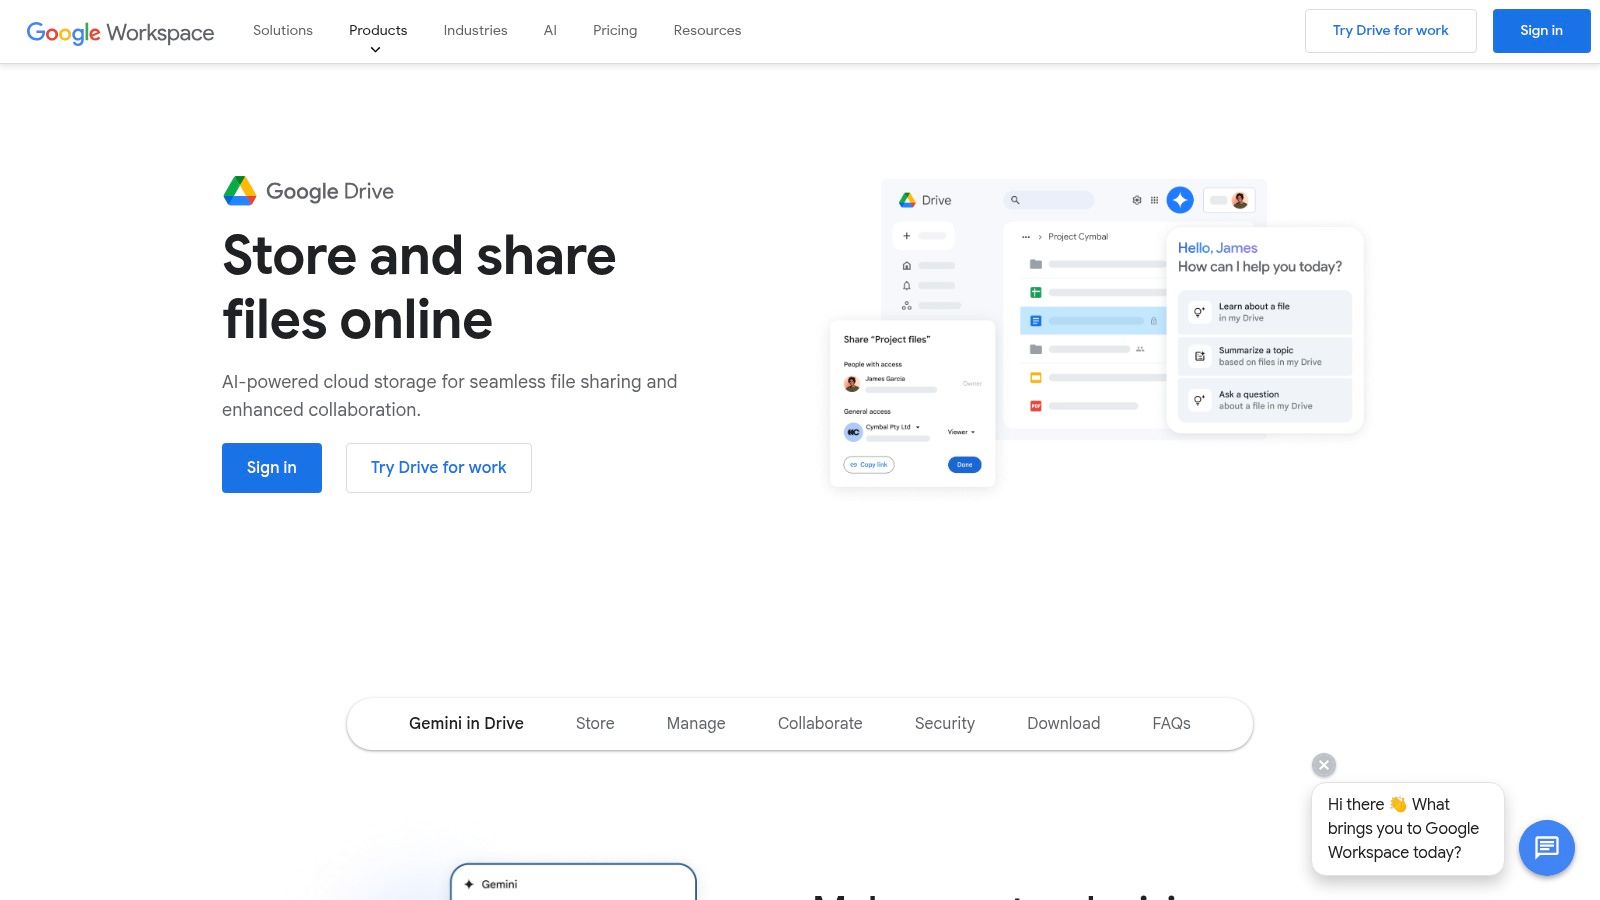Expand the Cymbal Pty Ltd access dropdown
The width and height of the screenshot is (1600, 900).
pos(918,428)
